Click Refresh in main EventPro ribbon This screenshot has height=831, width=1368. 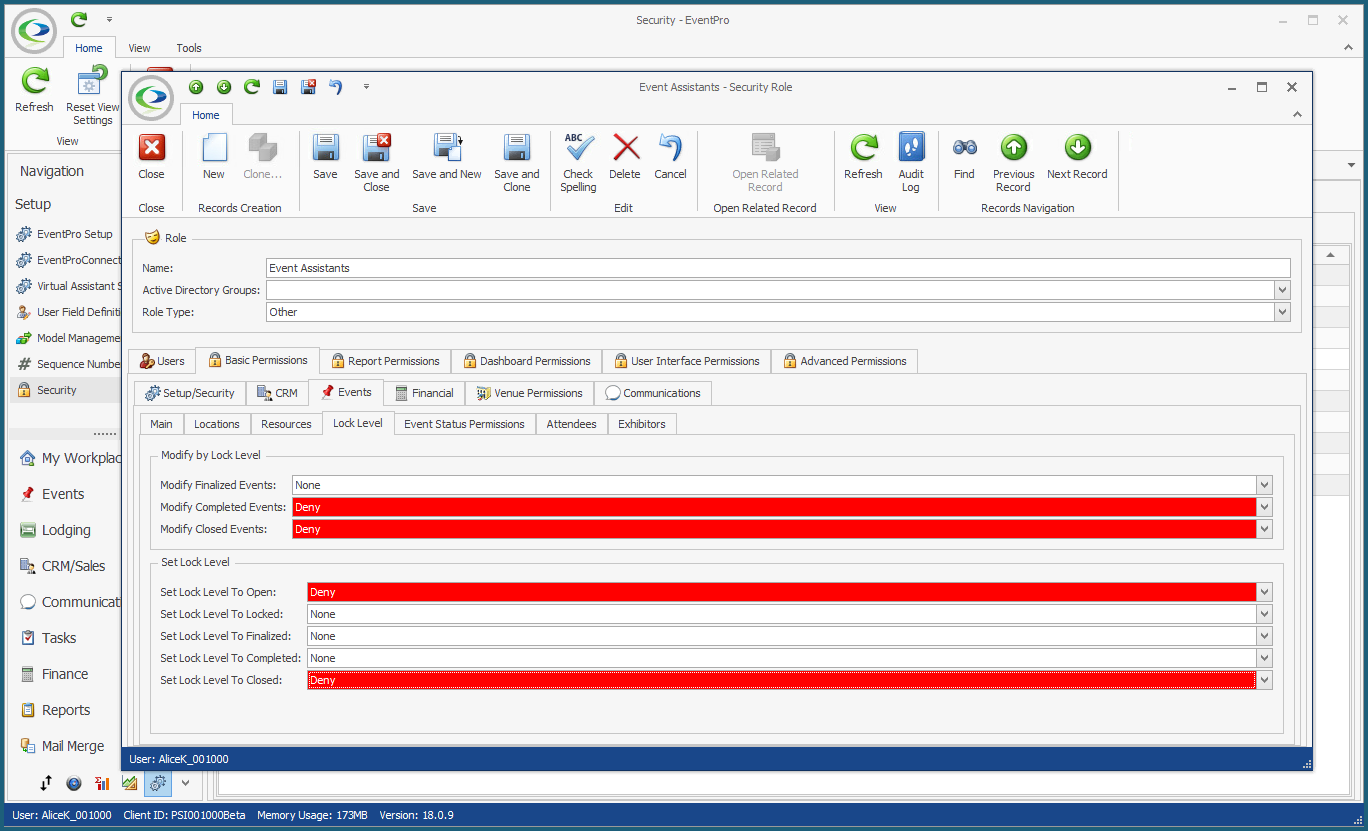coord(35,90)
